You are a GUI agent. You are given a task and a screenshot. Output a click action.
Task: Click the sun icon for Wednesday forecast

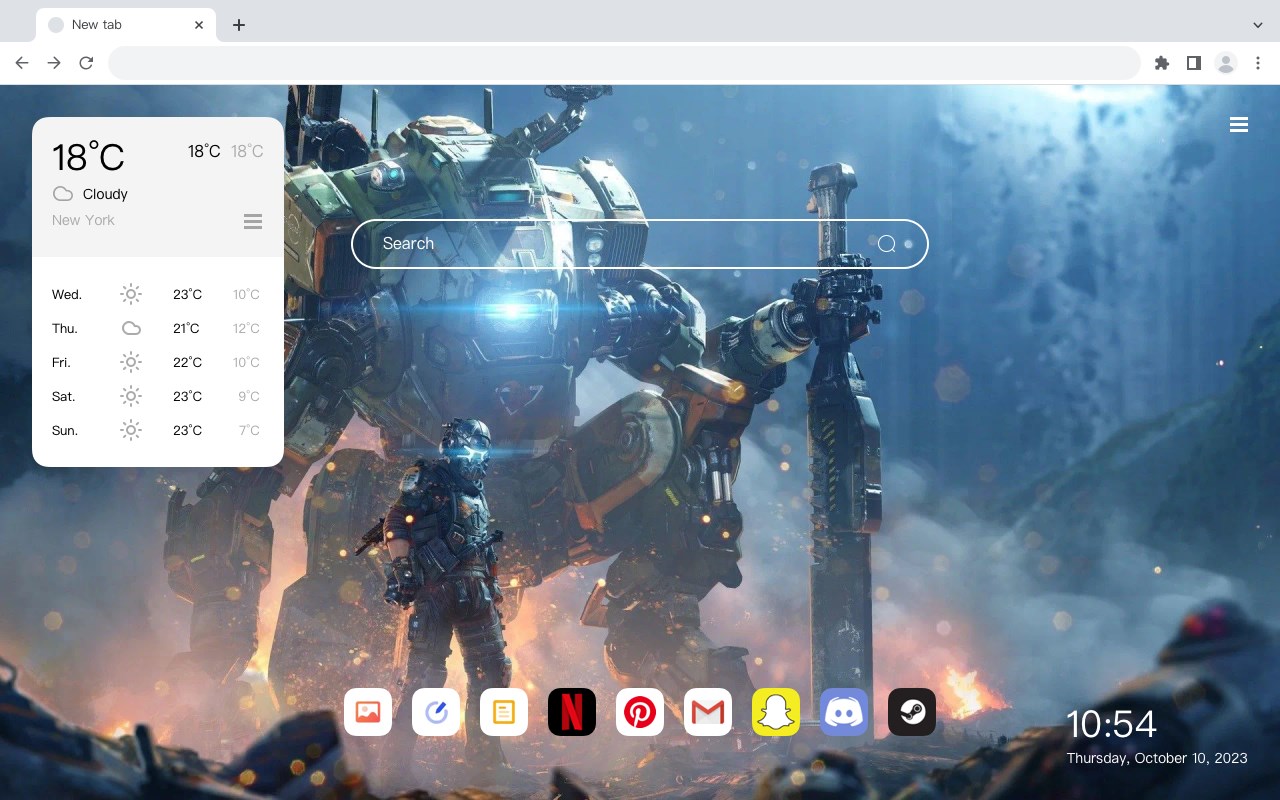click(x=131, y=294)
